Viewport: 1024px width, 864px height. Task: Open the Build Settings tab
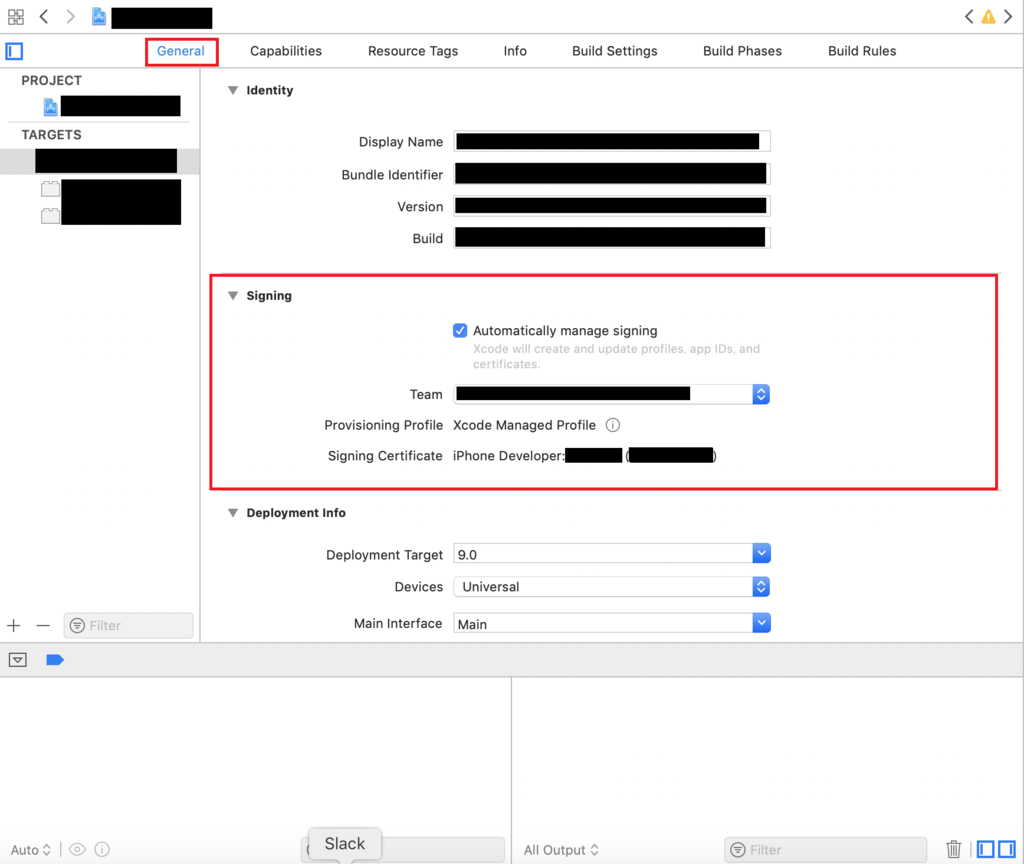coord(615,51)
